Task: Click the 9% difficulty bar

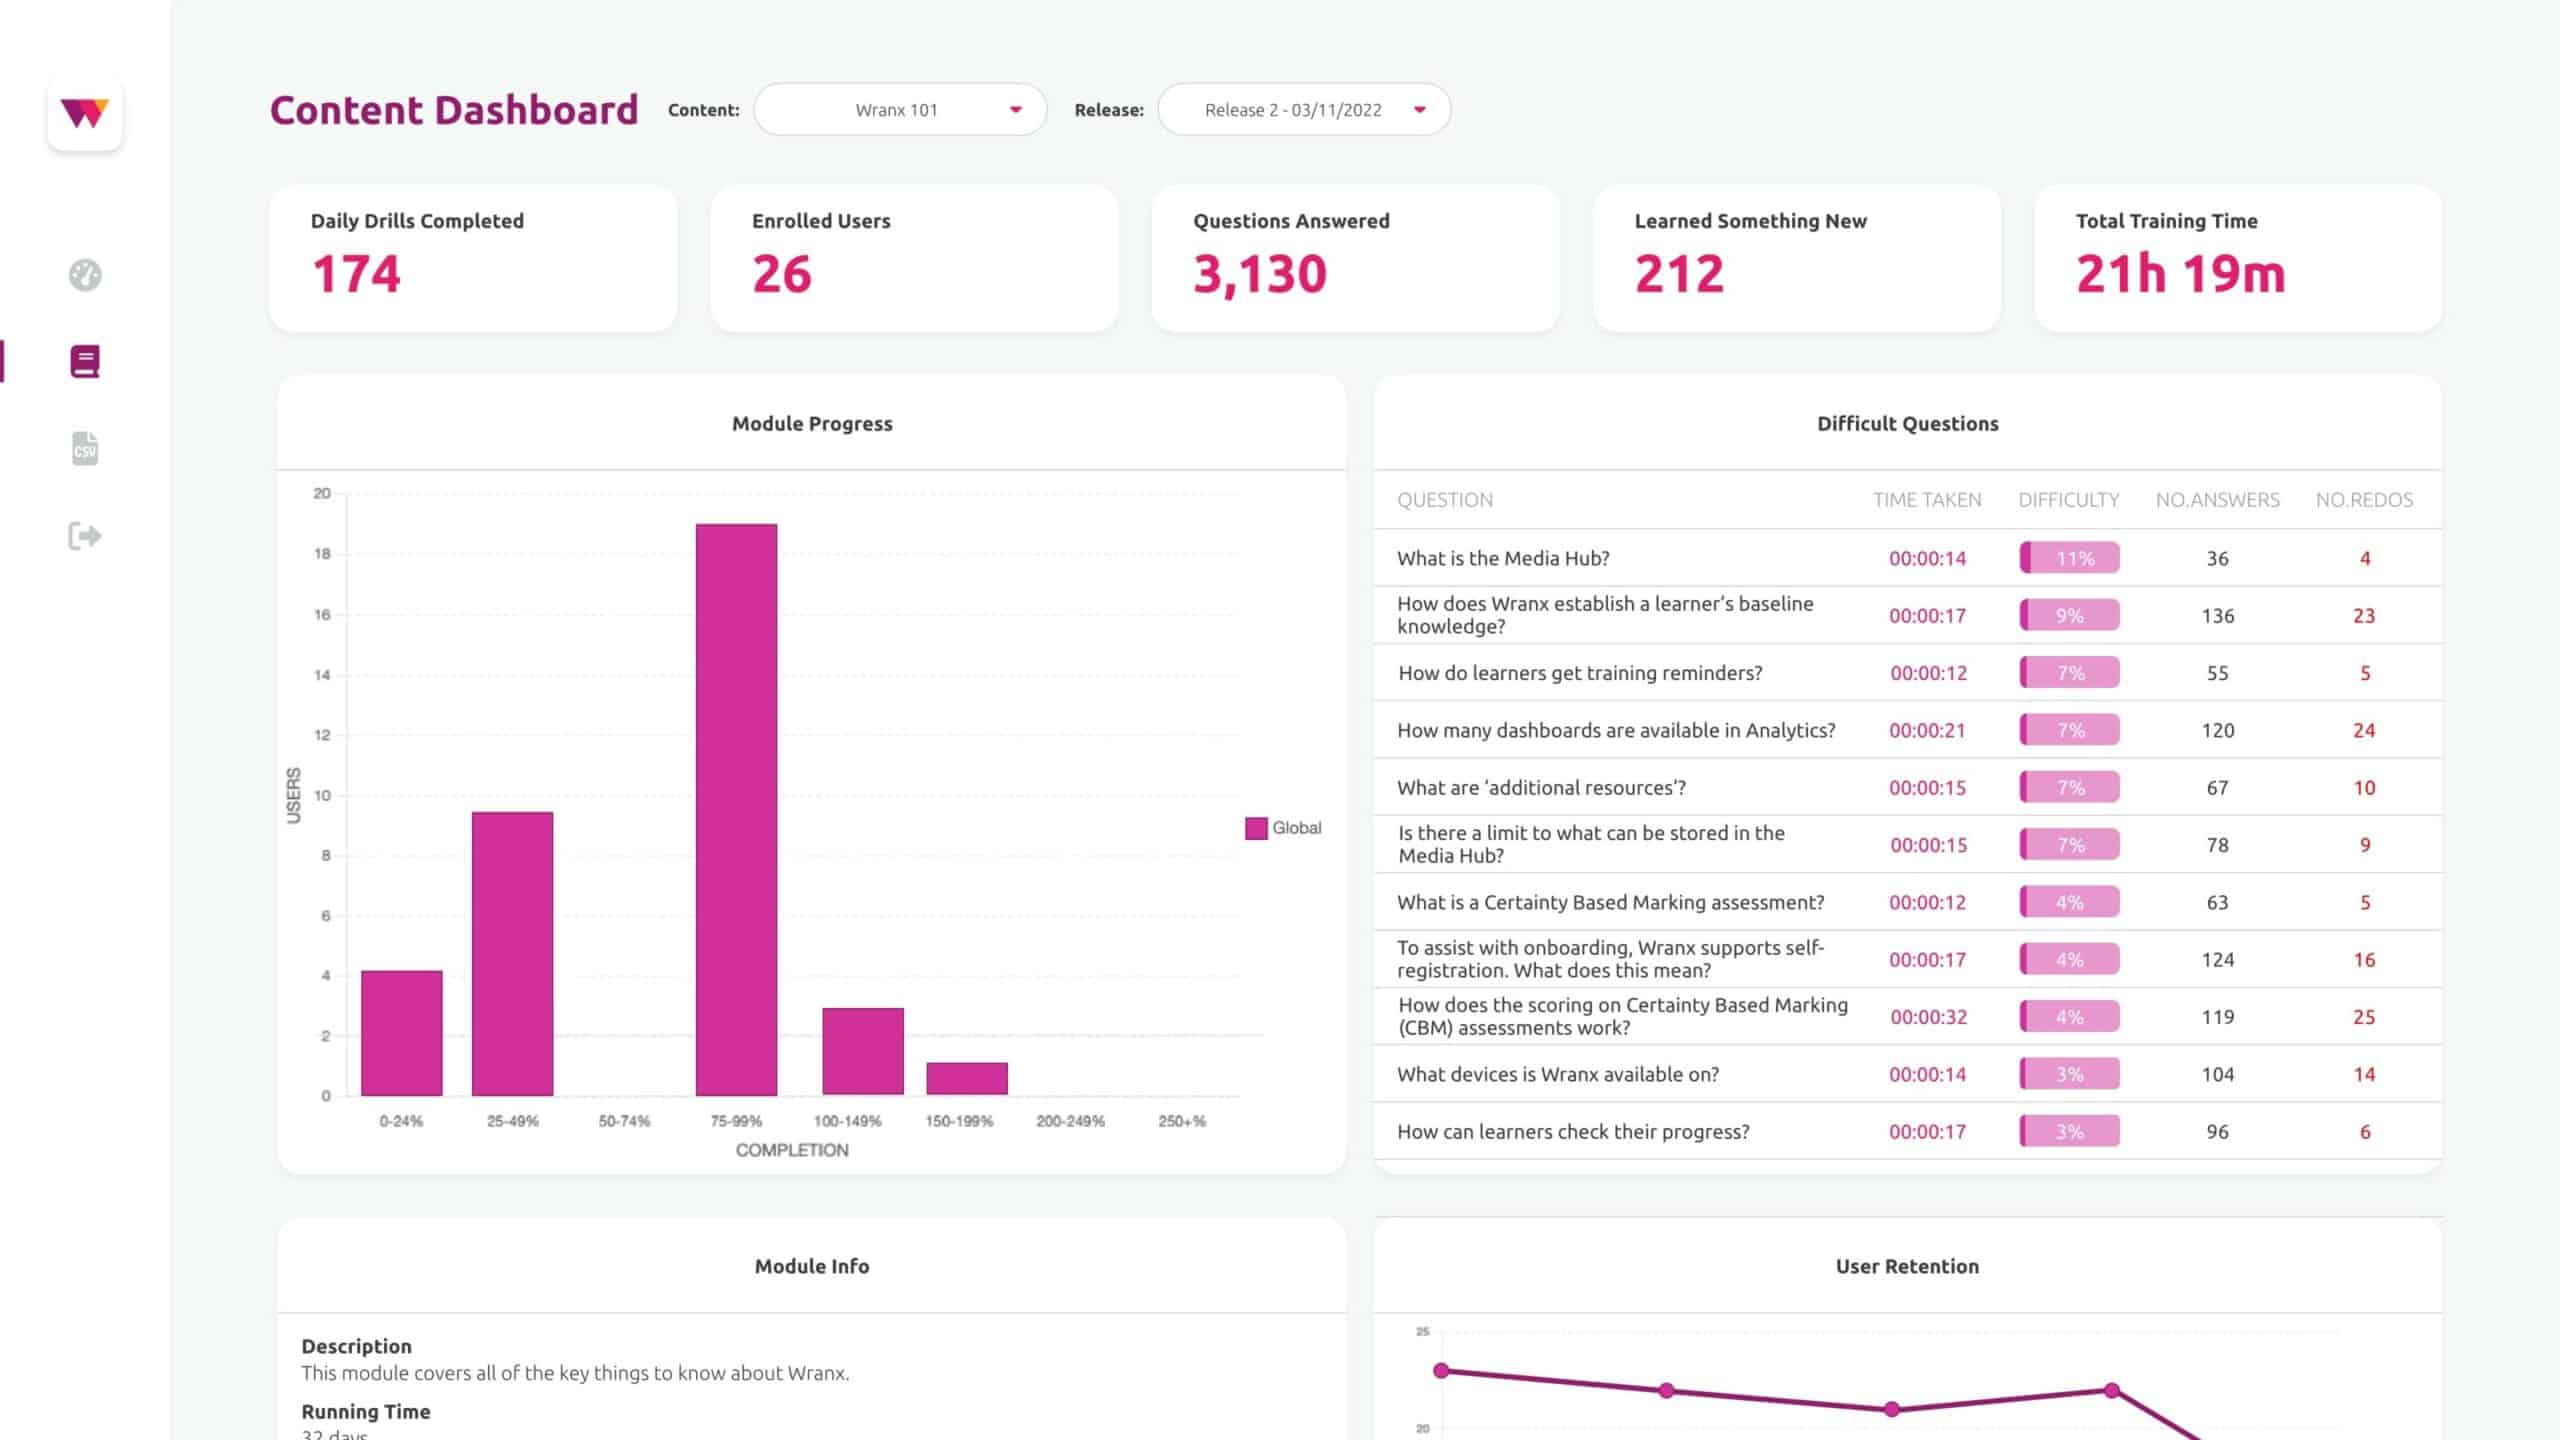Action: [2069, 615]
